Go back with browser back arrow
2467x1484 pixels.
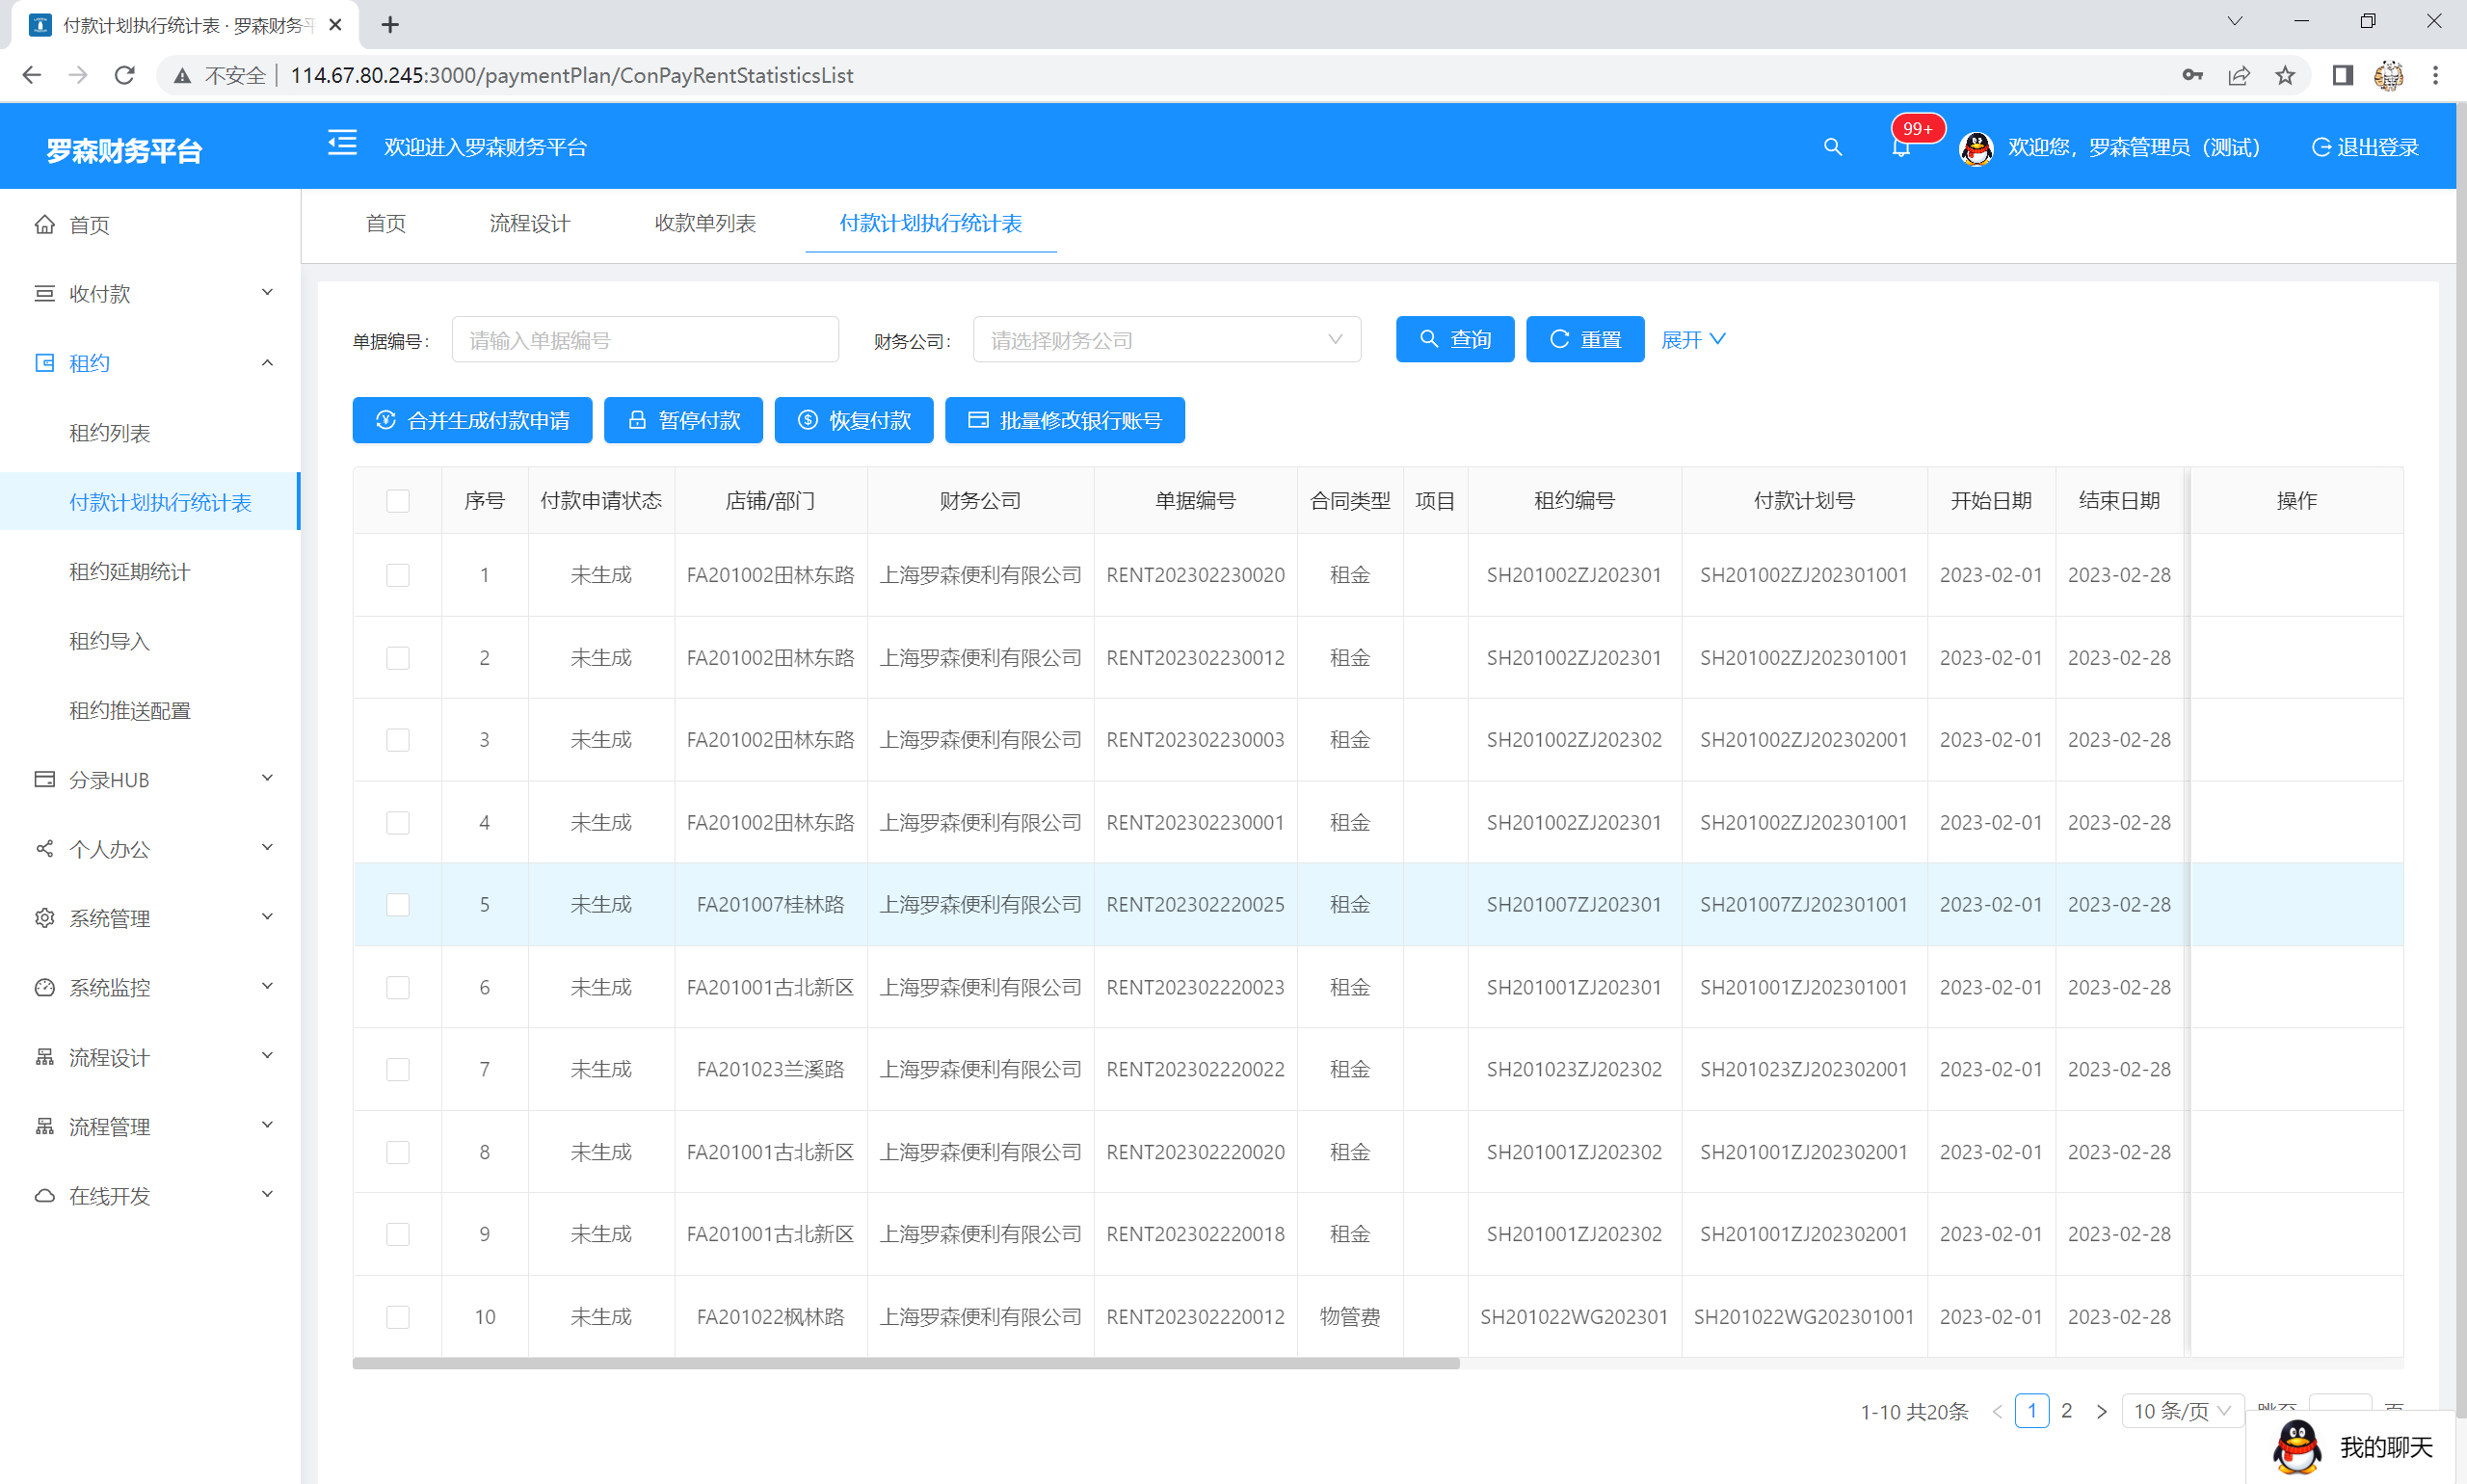click(32, 75)
